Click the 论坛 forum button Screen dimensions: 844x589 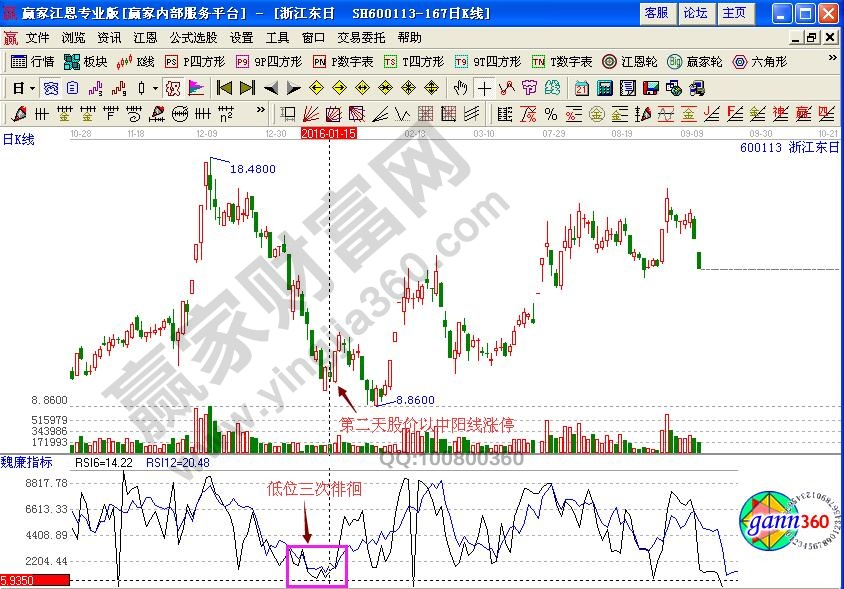pyautogui.click(x=695, y=13)
